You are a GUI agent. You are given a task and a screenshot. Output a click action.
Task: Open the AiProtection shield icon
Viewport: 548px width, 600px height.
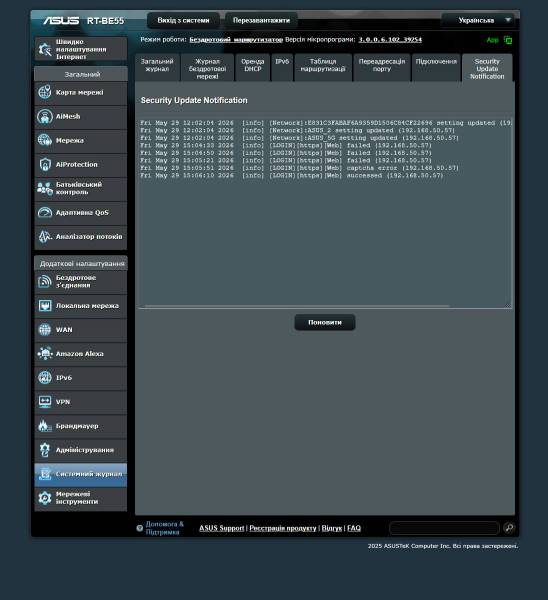point(44,165)
